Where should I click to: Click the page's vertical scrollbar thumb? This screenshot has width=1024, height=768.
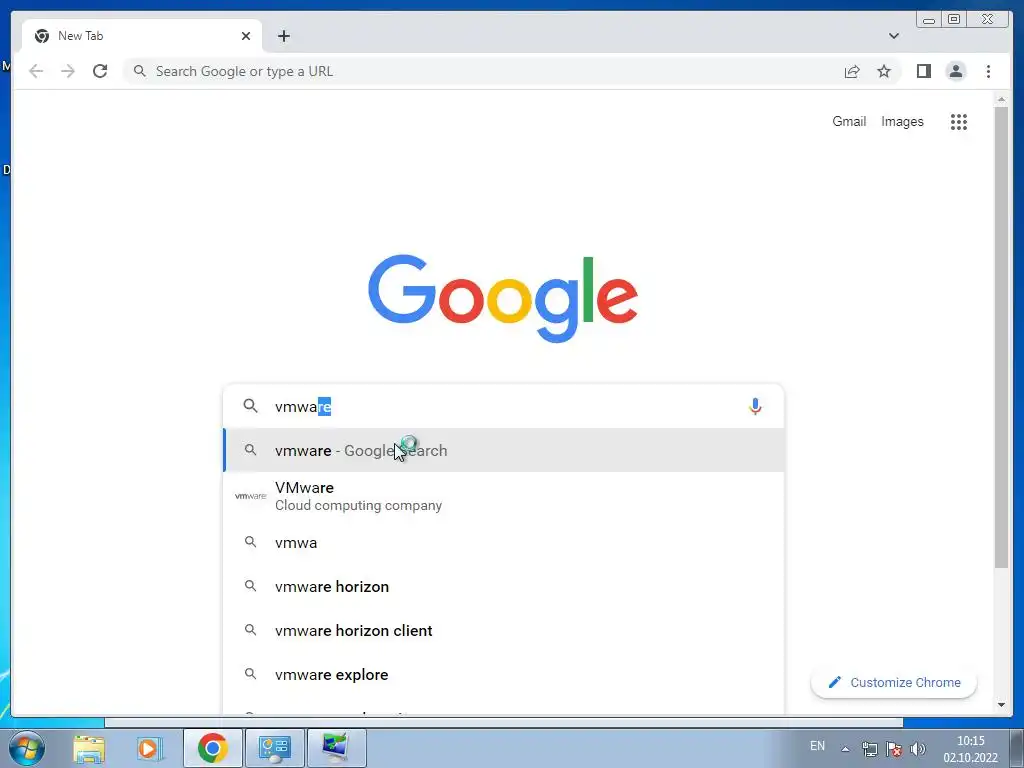point(1001,336)
